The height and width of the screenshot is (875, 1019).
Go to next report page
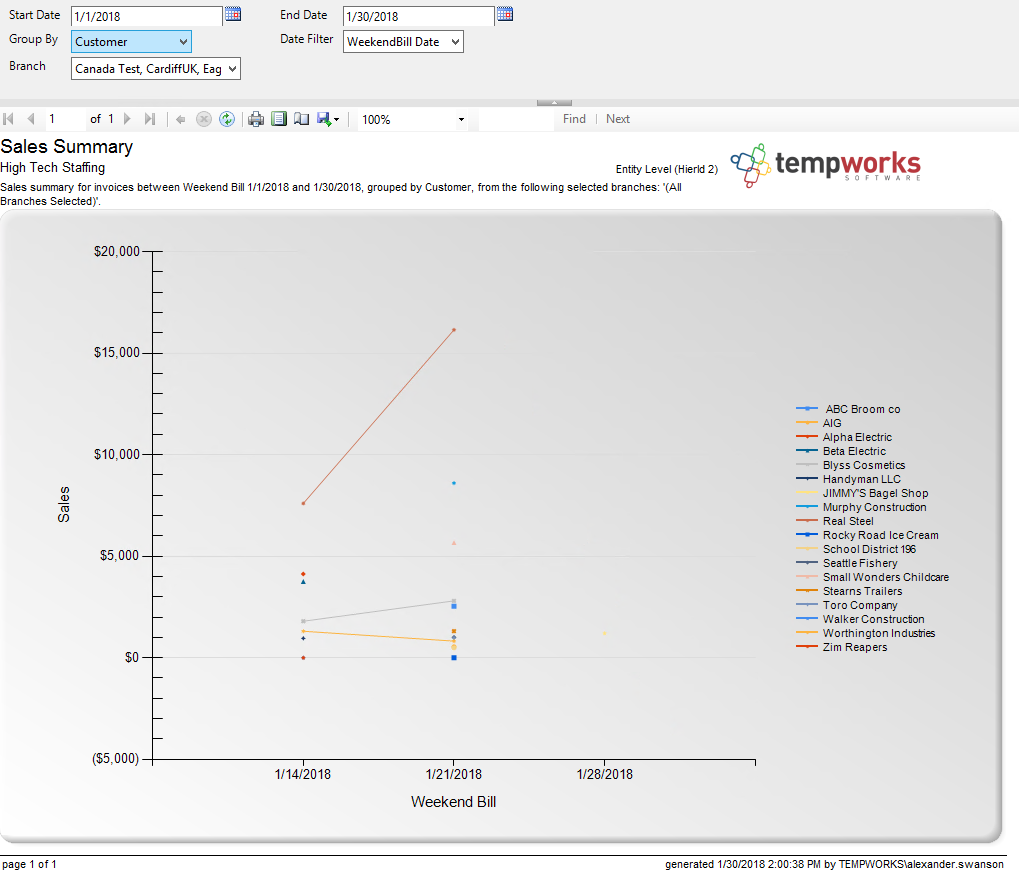tap(127, 119)
